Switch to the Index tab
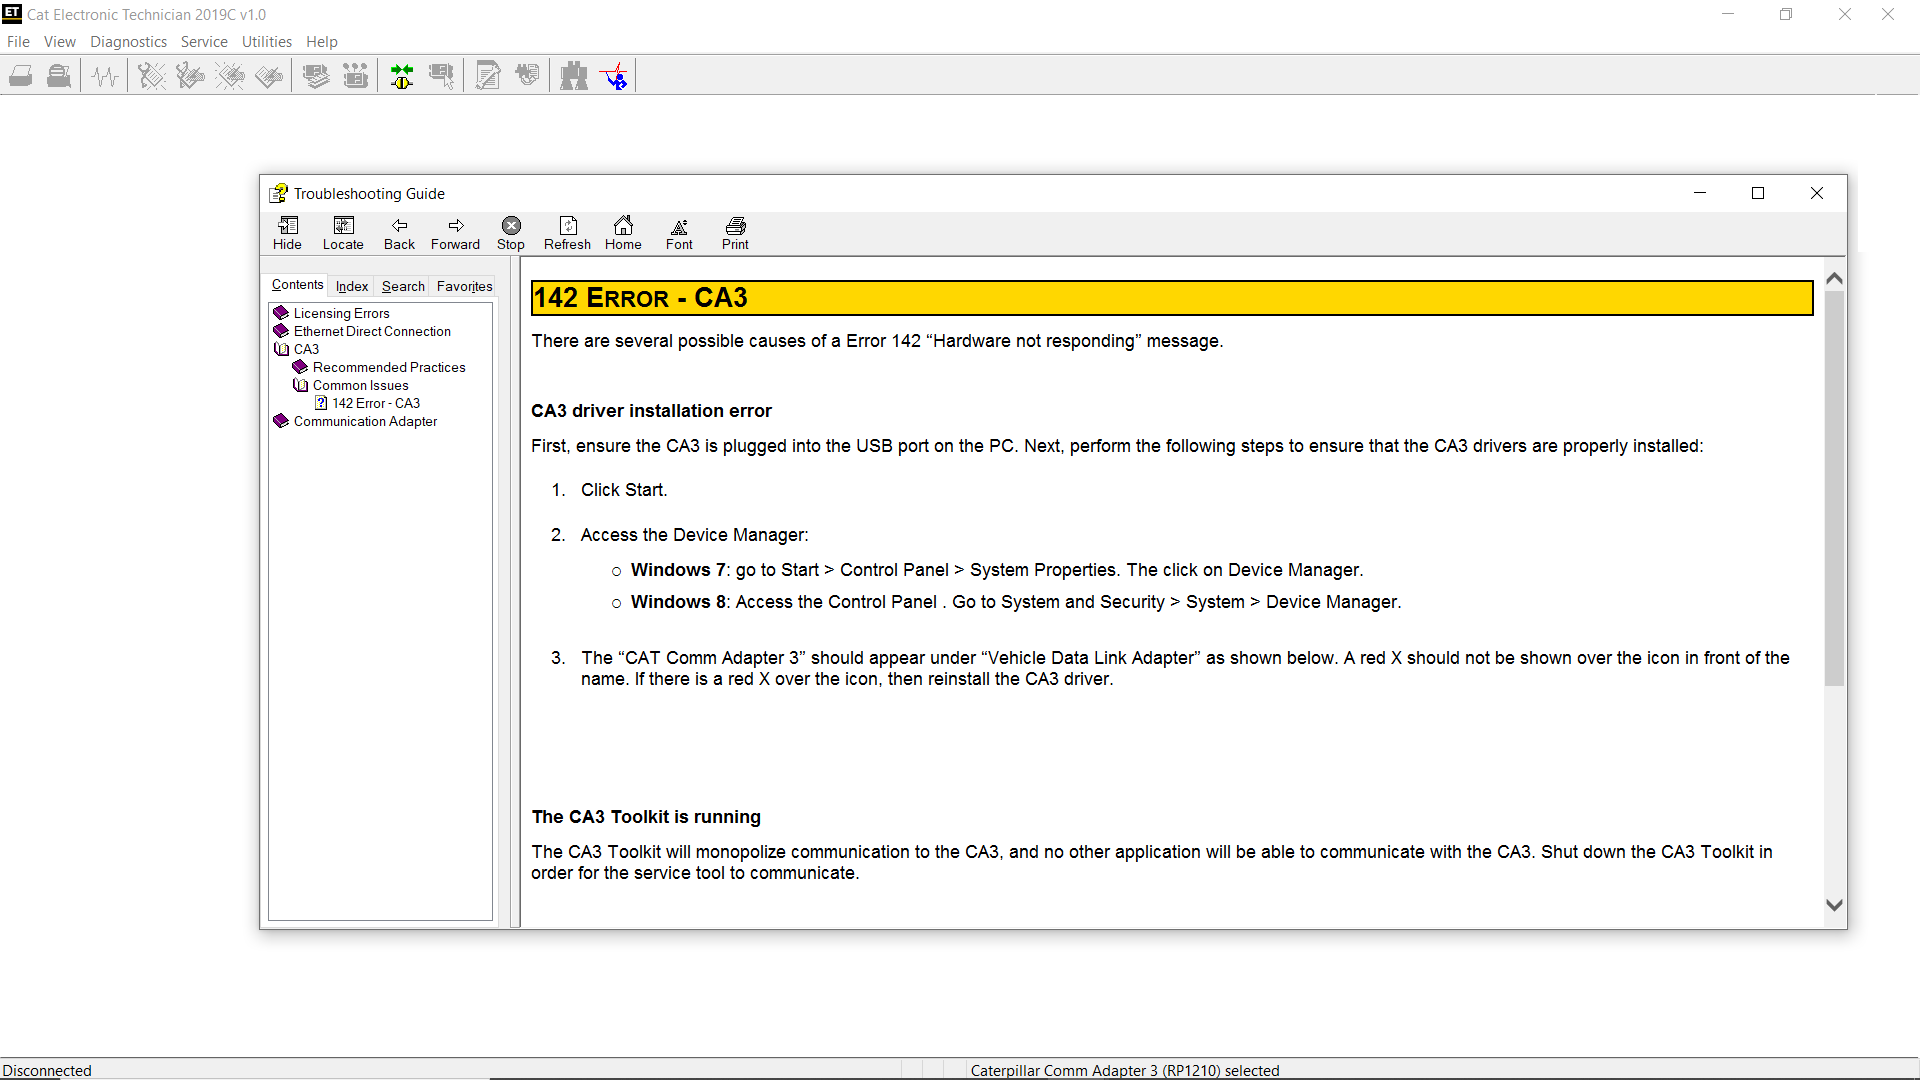This screenshot has width=1920, height=1080. click(351, 286)
